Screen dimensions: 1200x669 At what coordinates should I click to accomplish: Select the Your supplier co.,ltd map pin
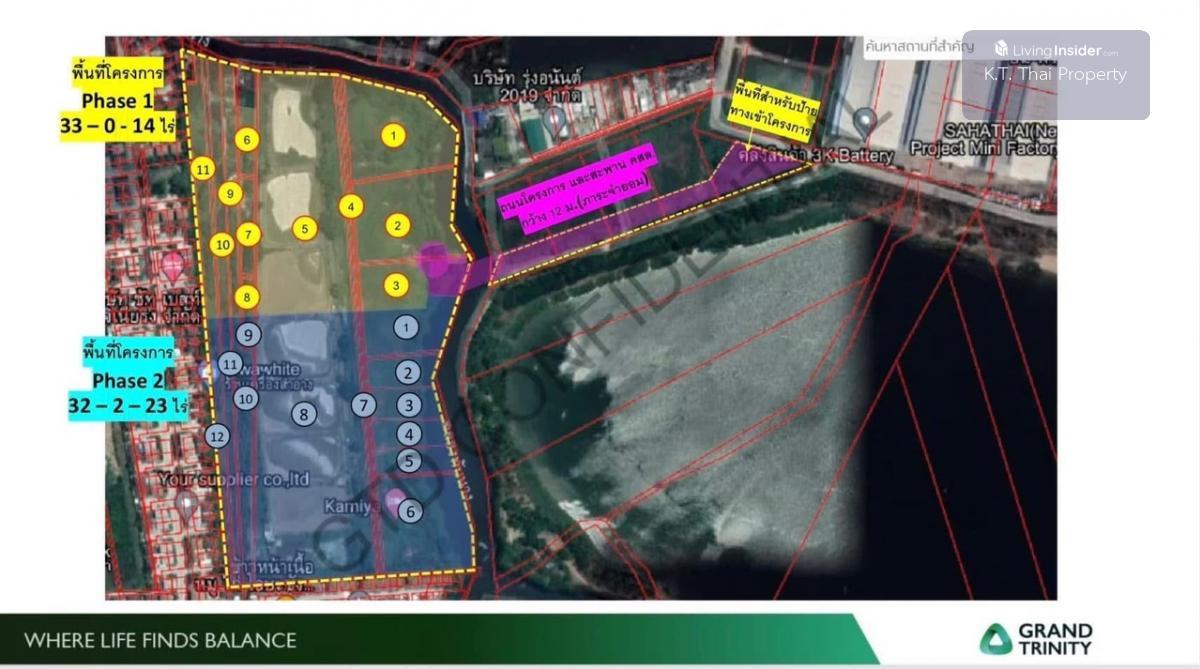click(187, 503)
